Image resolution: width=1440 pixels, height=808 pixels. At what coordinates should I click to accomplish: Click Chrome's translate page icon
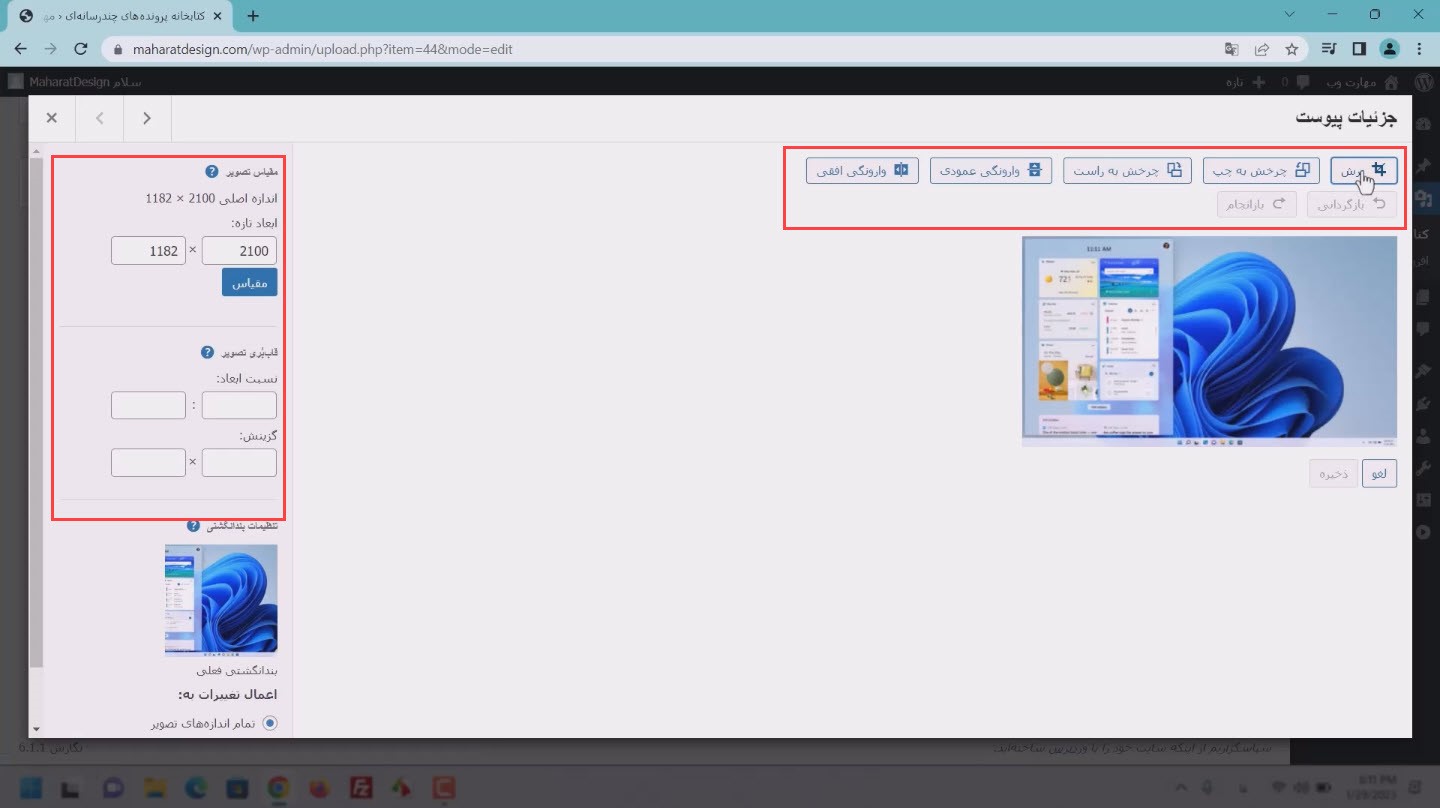[1232, 48]
